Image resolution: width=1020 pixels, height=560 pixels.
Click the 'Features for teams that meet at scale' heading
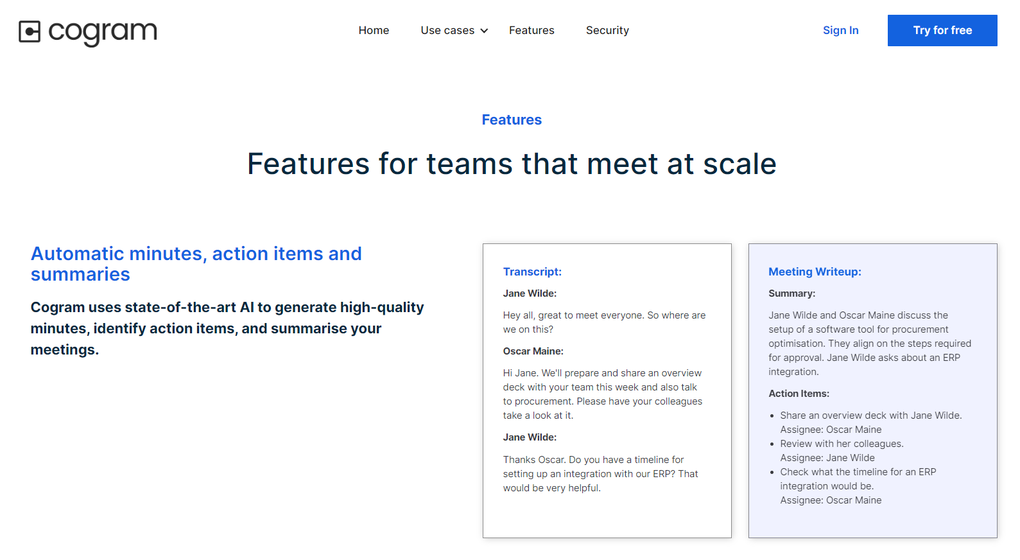tap(511, 163)
